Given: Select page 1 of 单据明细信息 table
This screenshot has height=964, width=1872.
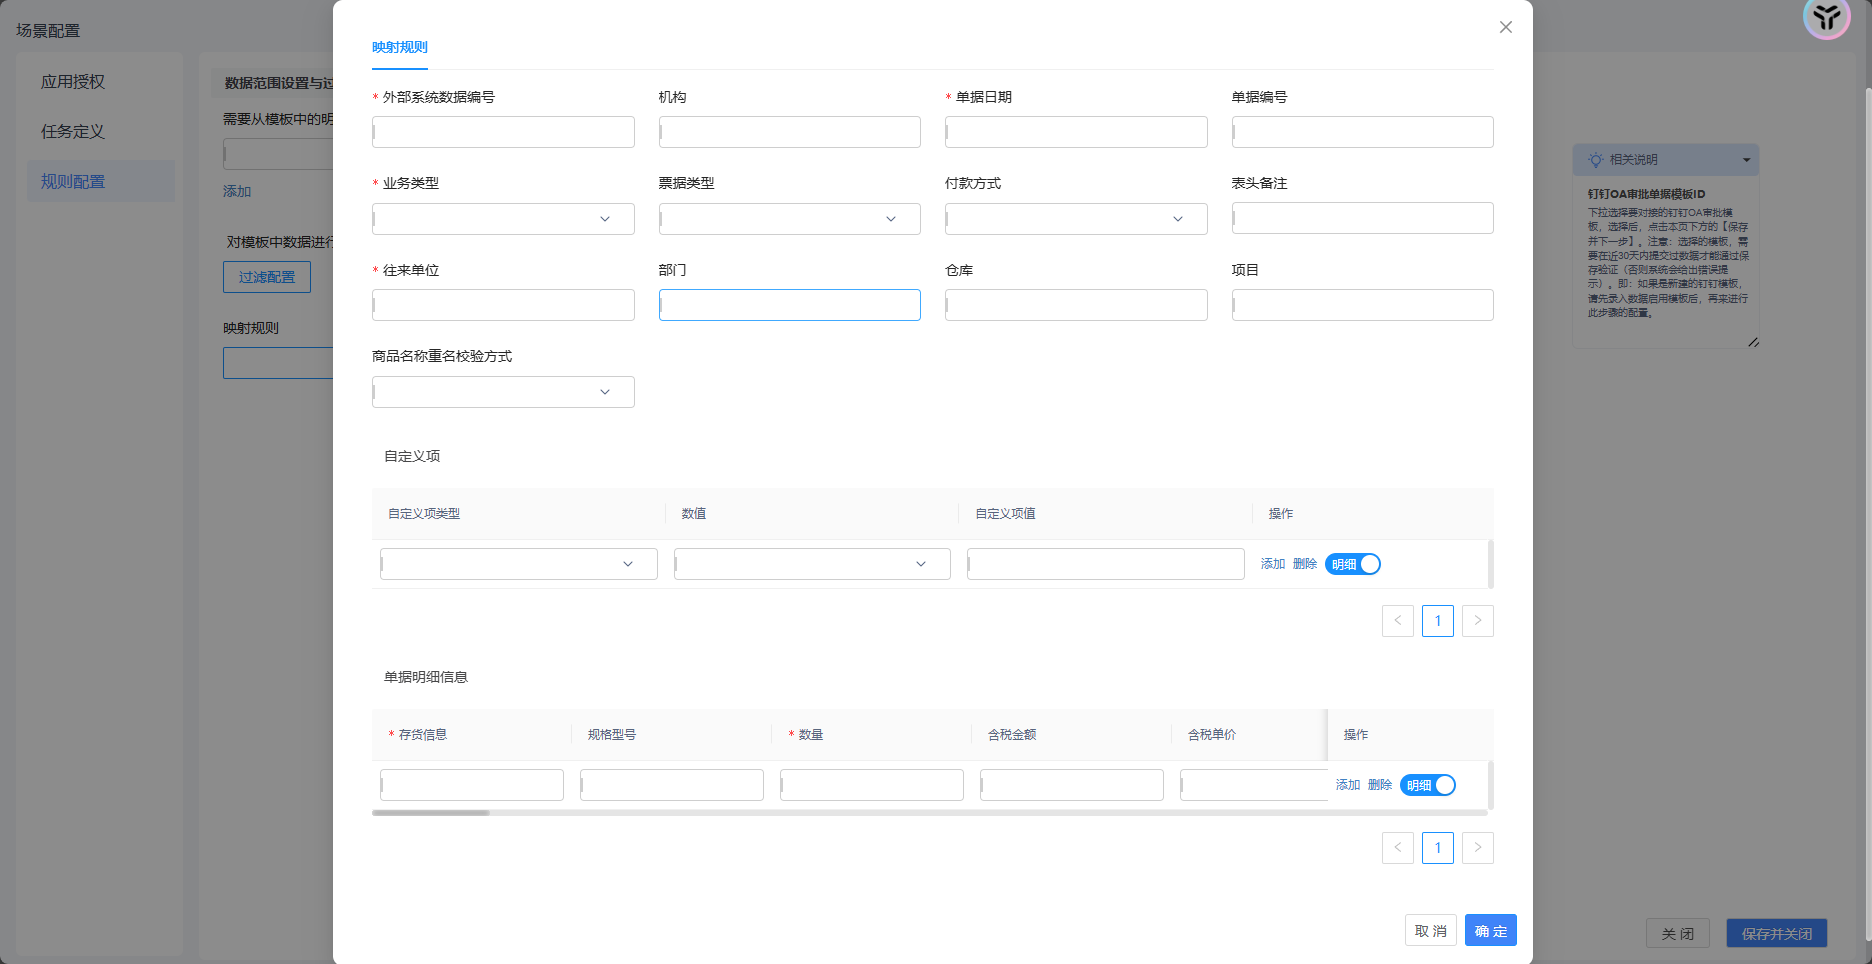Looking at the screenshot, I should (1438, 848).
